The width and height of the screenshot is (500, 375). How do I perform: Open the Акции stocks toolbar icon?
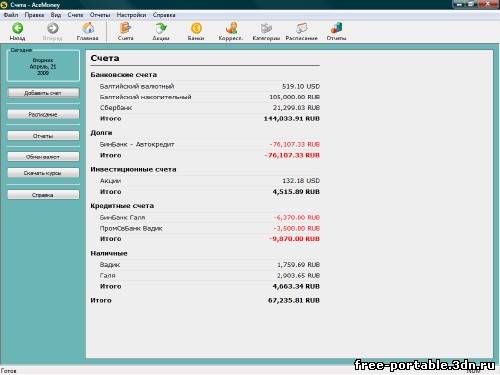161,28
